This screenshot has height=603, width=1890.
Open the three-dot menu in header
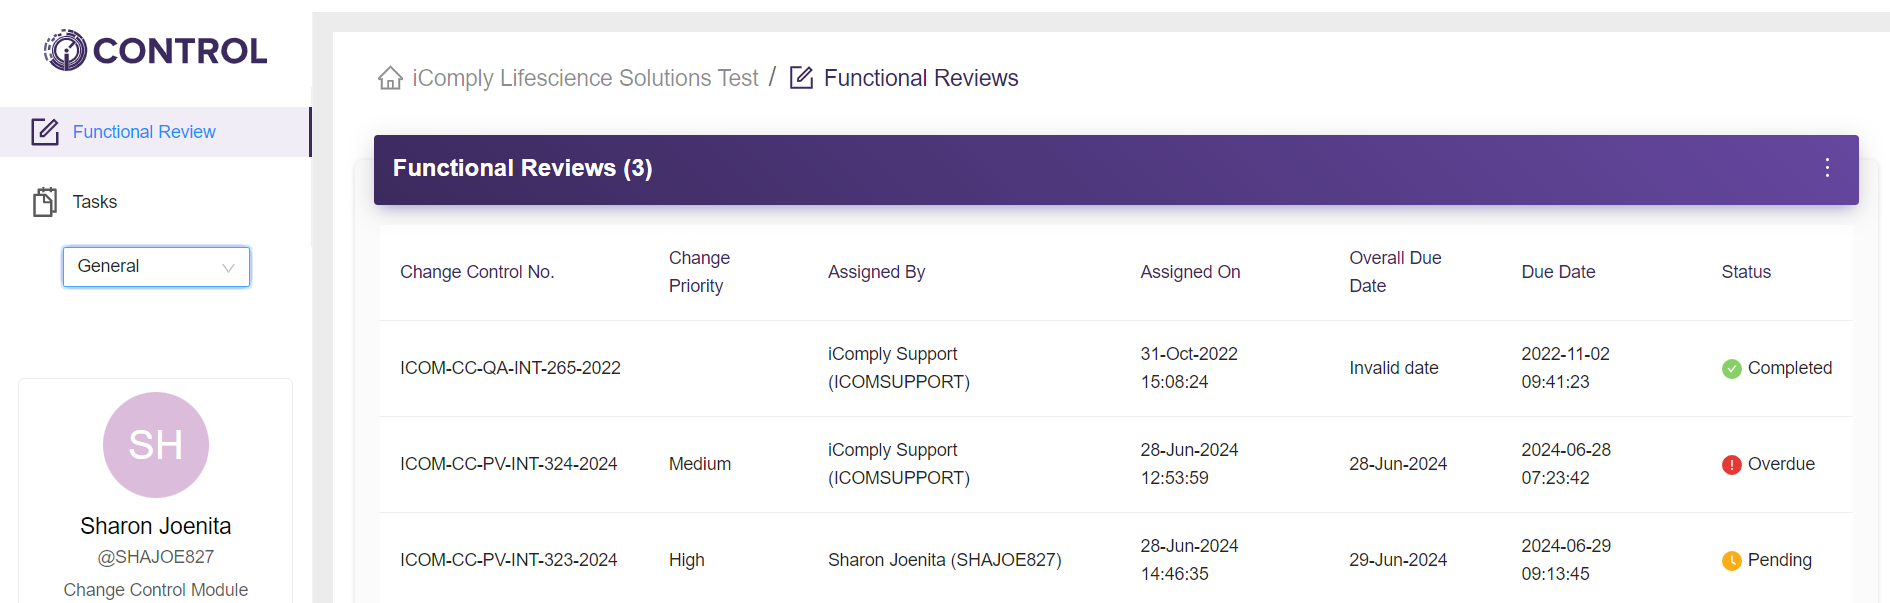(1827, 168)
